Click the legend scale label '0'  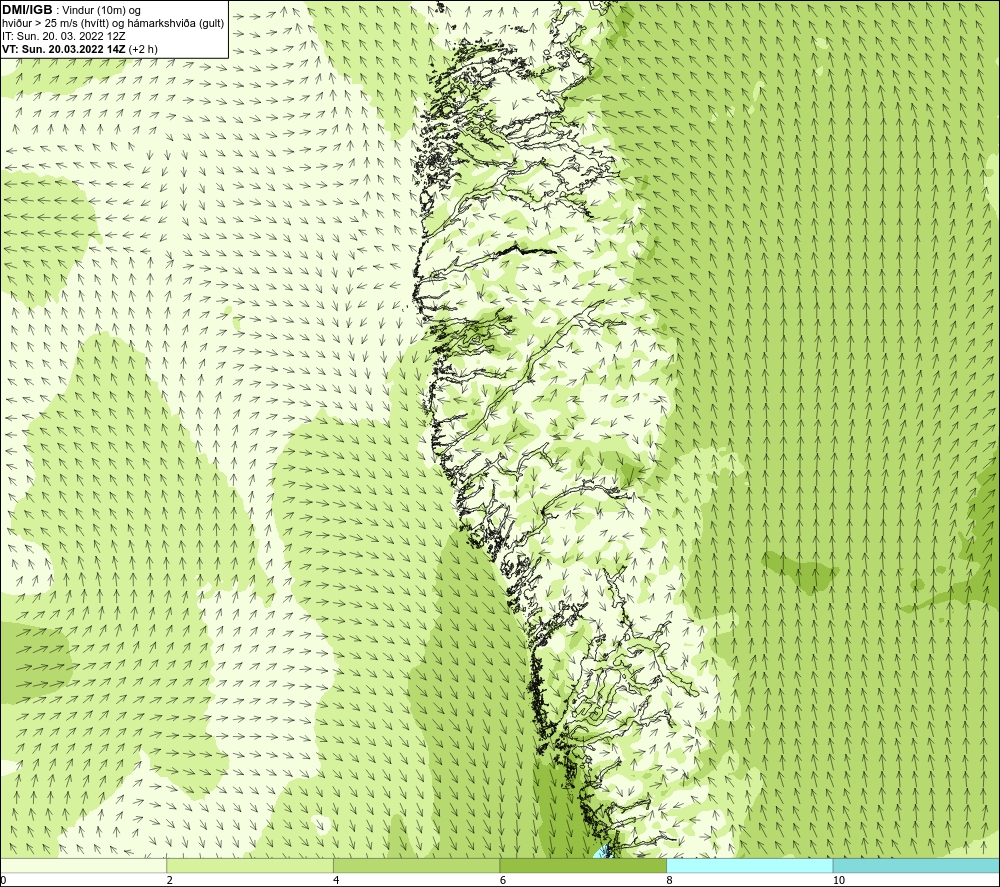[3, 880]
